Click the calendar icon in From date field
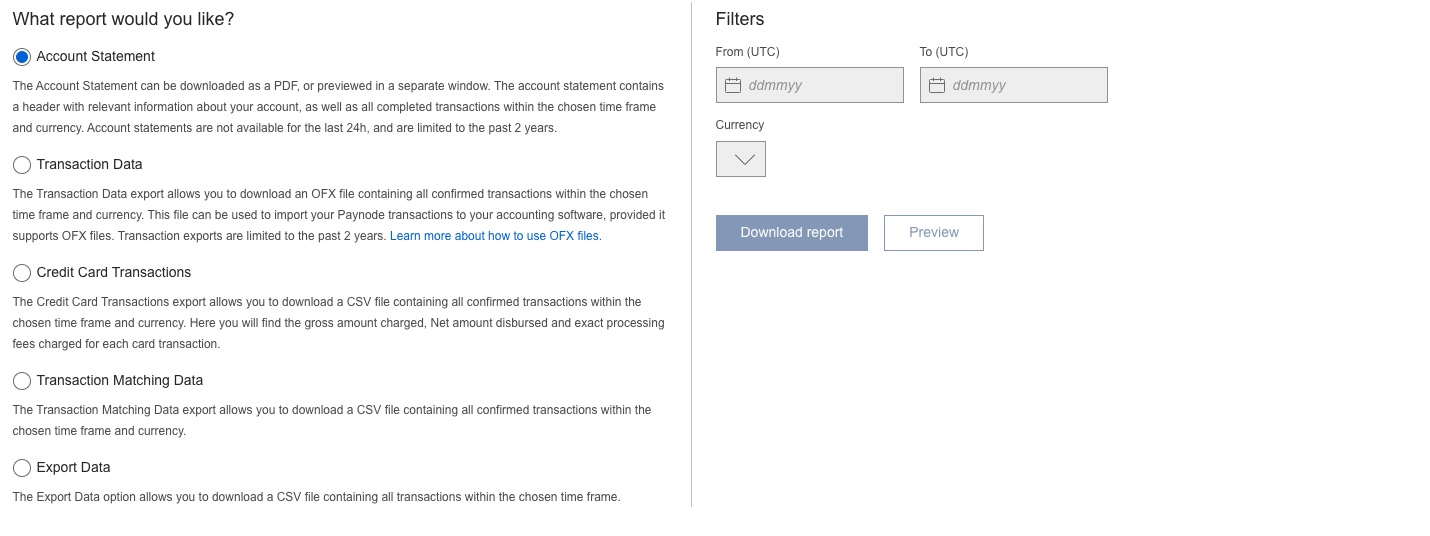1430x536 pixels. pyautogui.click(x=733, y=85)
